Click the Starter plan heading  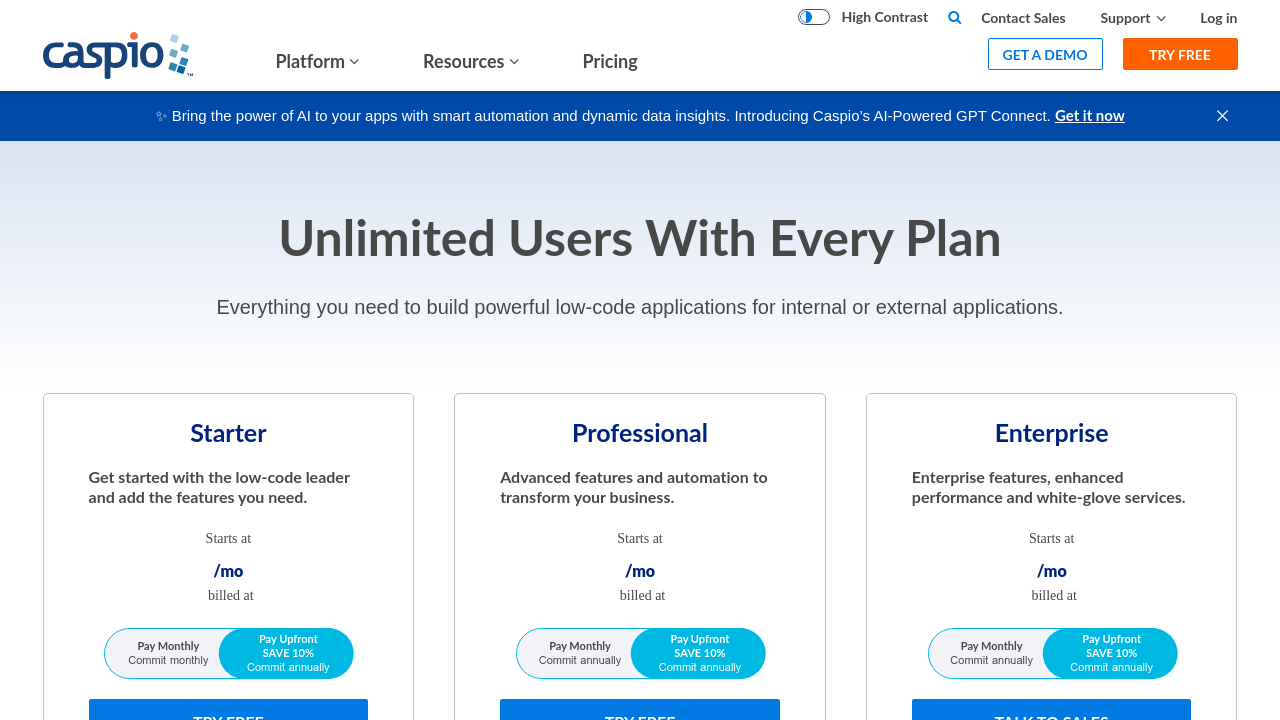click(x=228, y=433)
